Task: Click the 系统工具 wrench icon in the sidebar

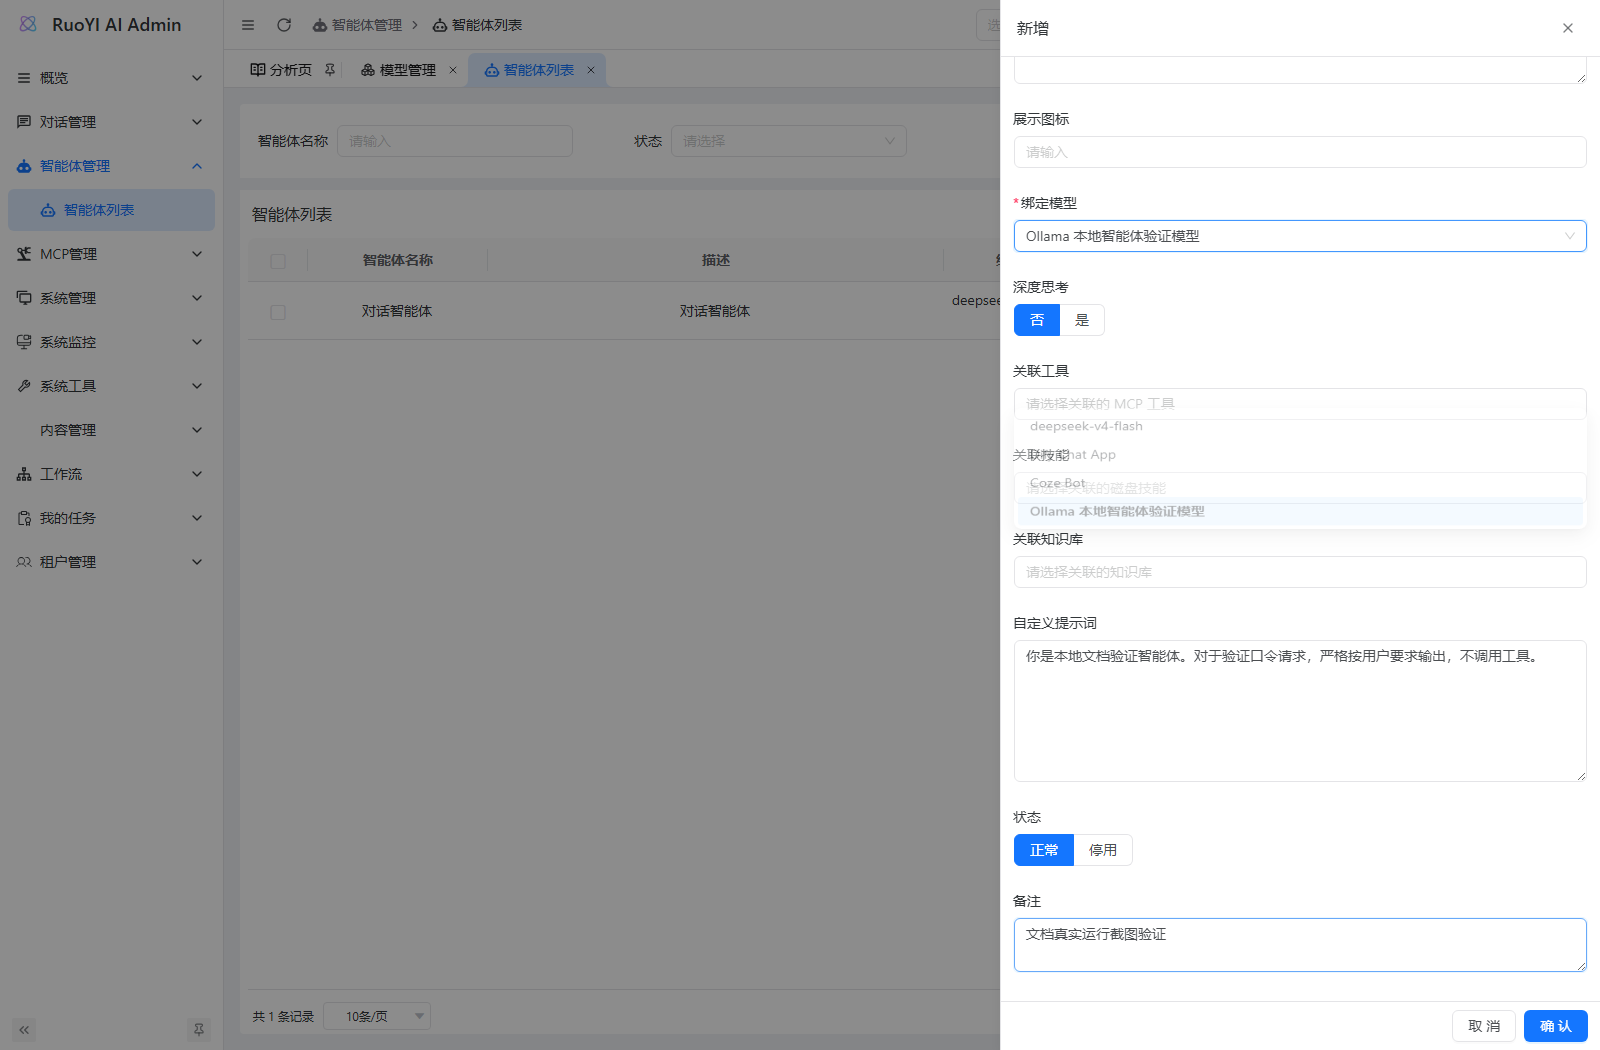Action: [x=24, y=386]
